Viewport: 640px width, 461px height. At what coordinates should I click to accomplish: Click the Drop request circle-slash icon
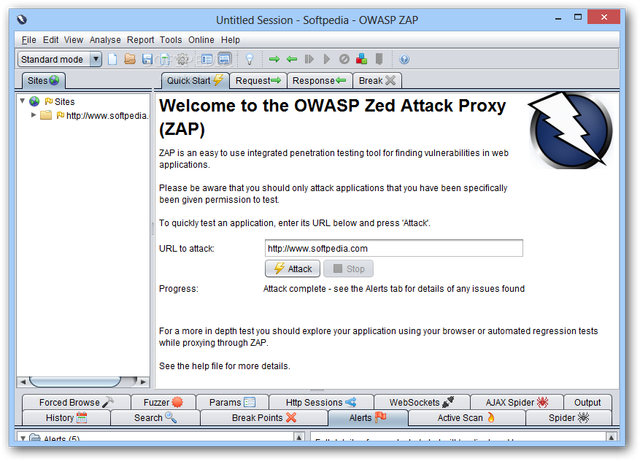(344, 60)
